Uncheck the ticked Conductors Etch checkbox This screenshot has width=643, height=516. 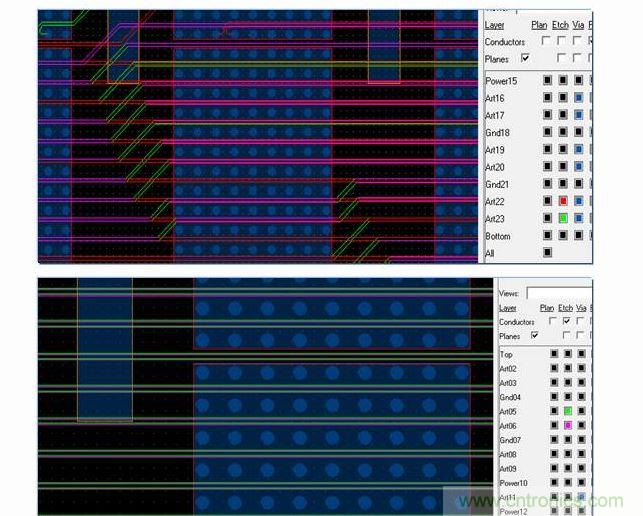[x=568, y=321]
